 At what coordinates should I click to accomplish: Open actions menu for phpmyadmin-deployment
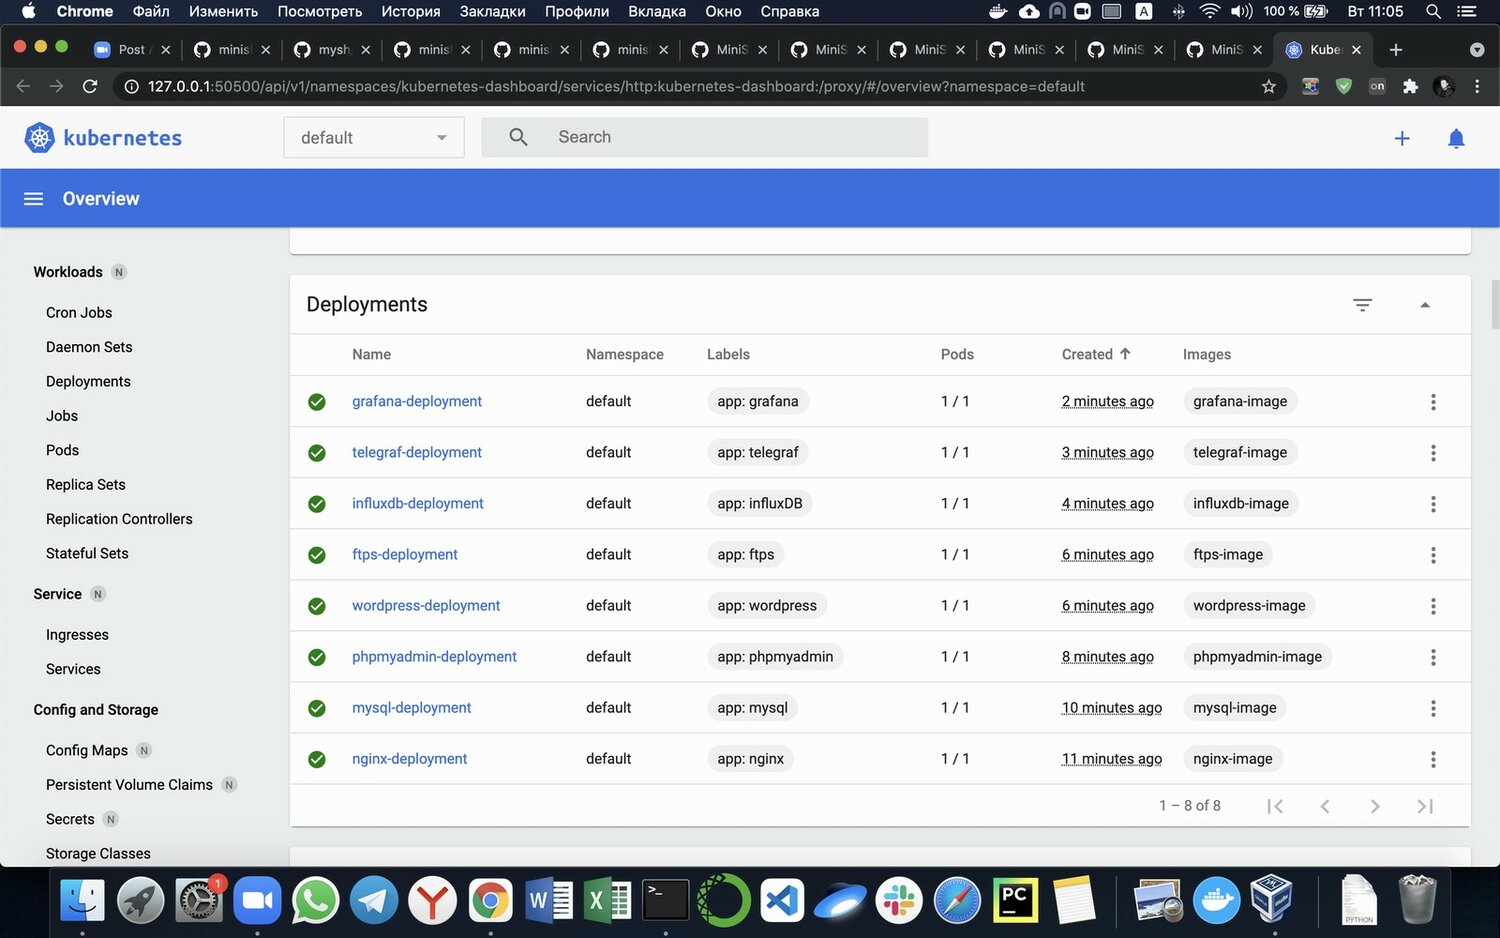click(1433, 657)
